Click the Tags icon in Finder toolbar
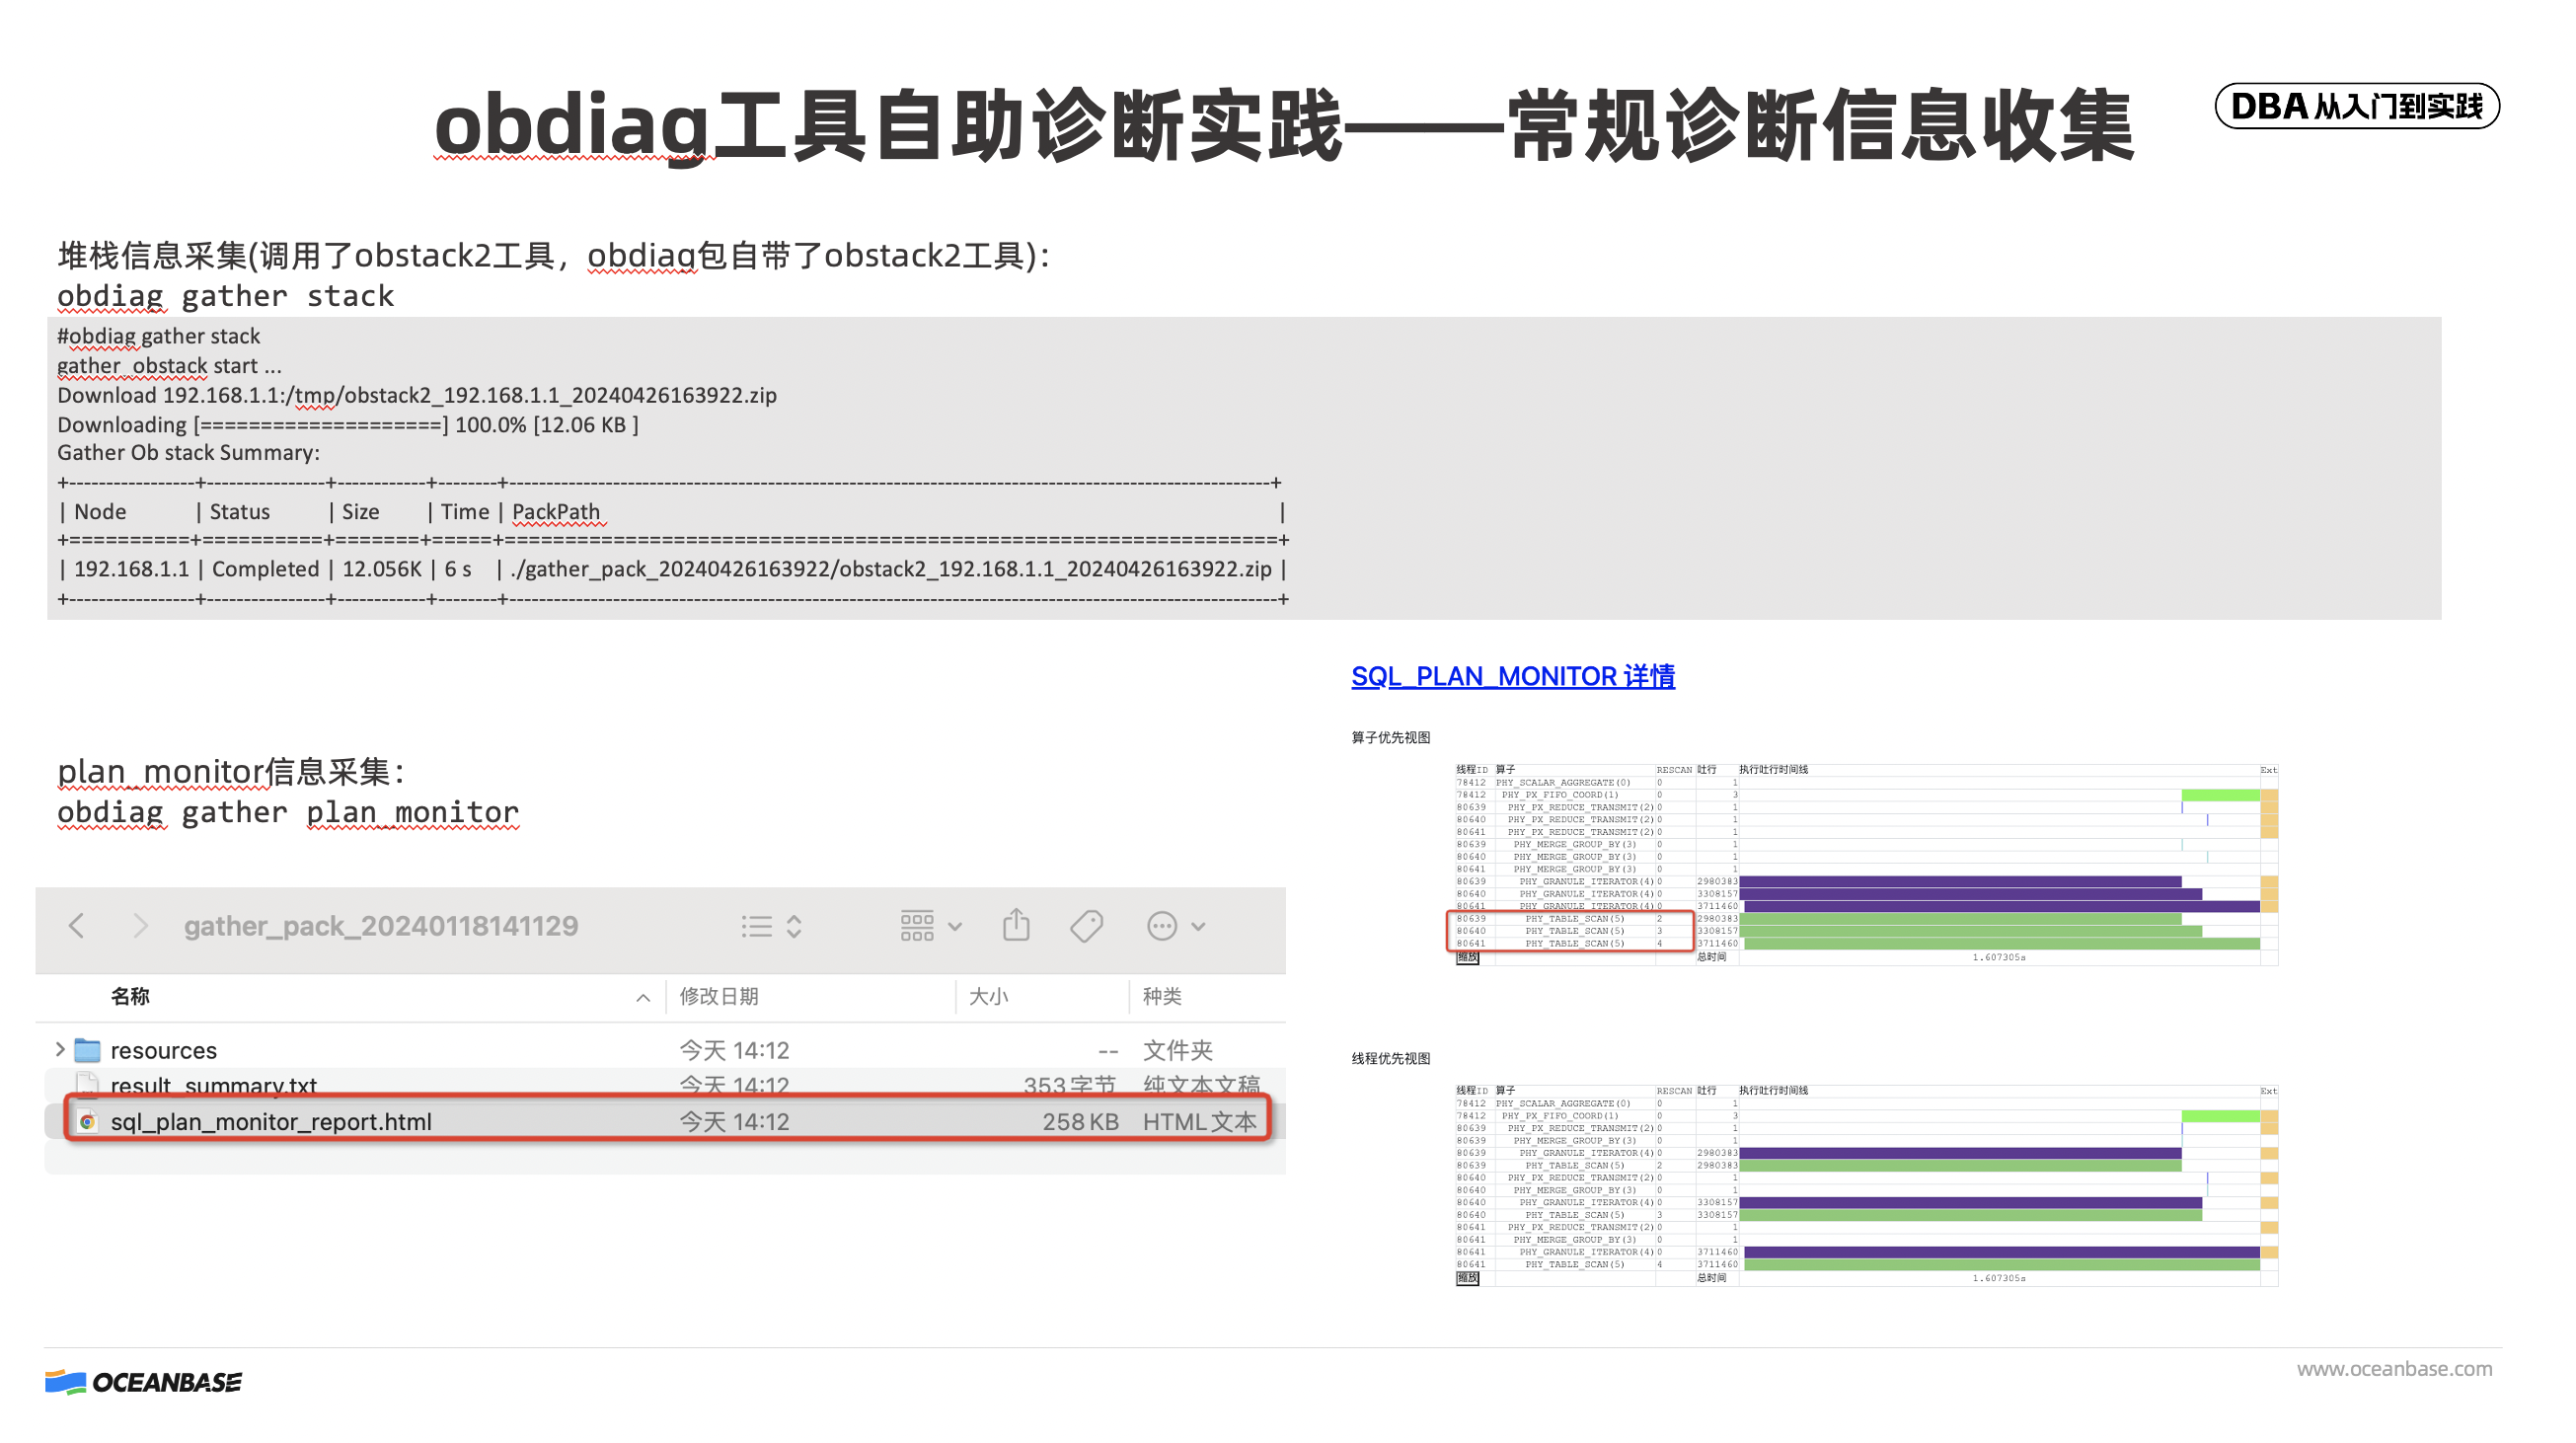This screenshot has height=1443, width=2576. [1086, 926]
